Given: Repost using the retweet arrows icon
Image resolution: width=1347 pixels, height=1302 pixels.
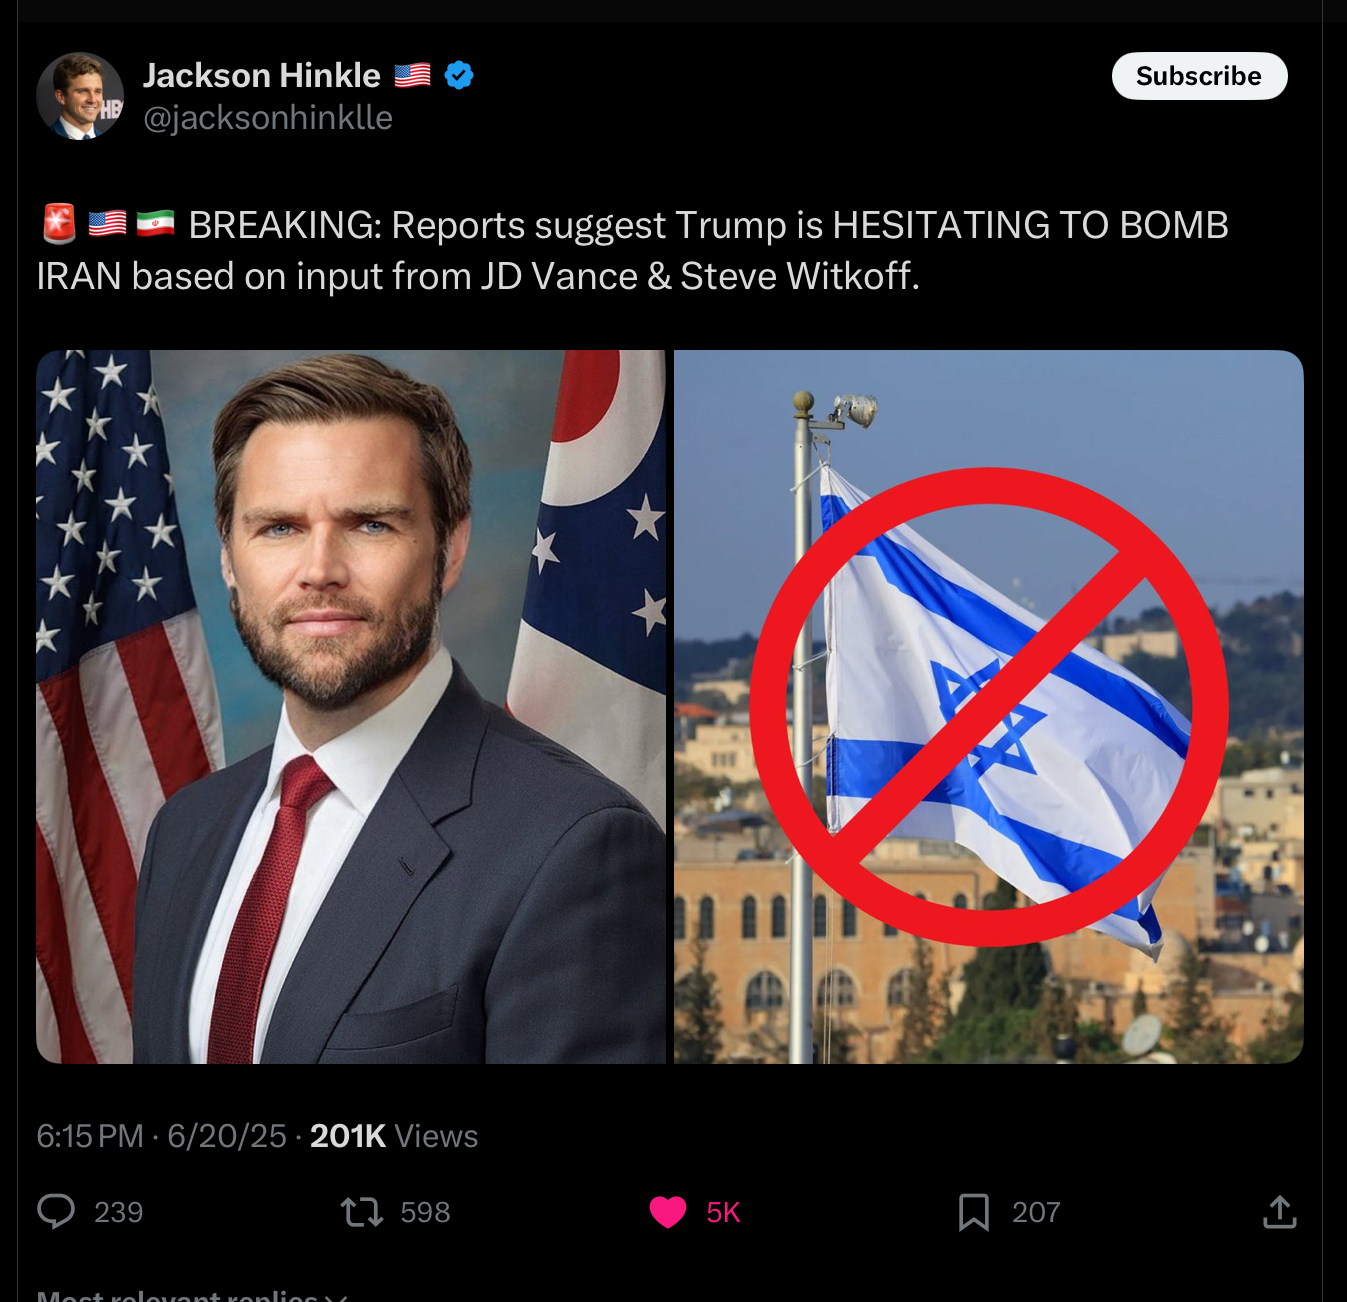Looking at the screenshot, I should click(361, 1212).
